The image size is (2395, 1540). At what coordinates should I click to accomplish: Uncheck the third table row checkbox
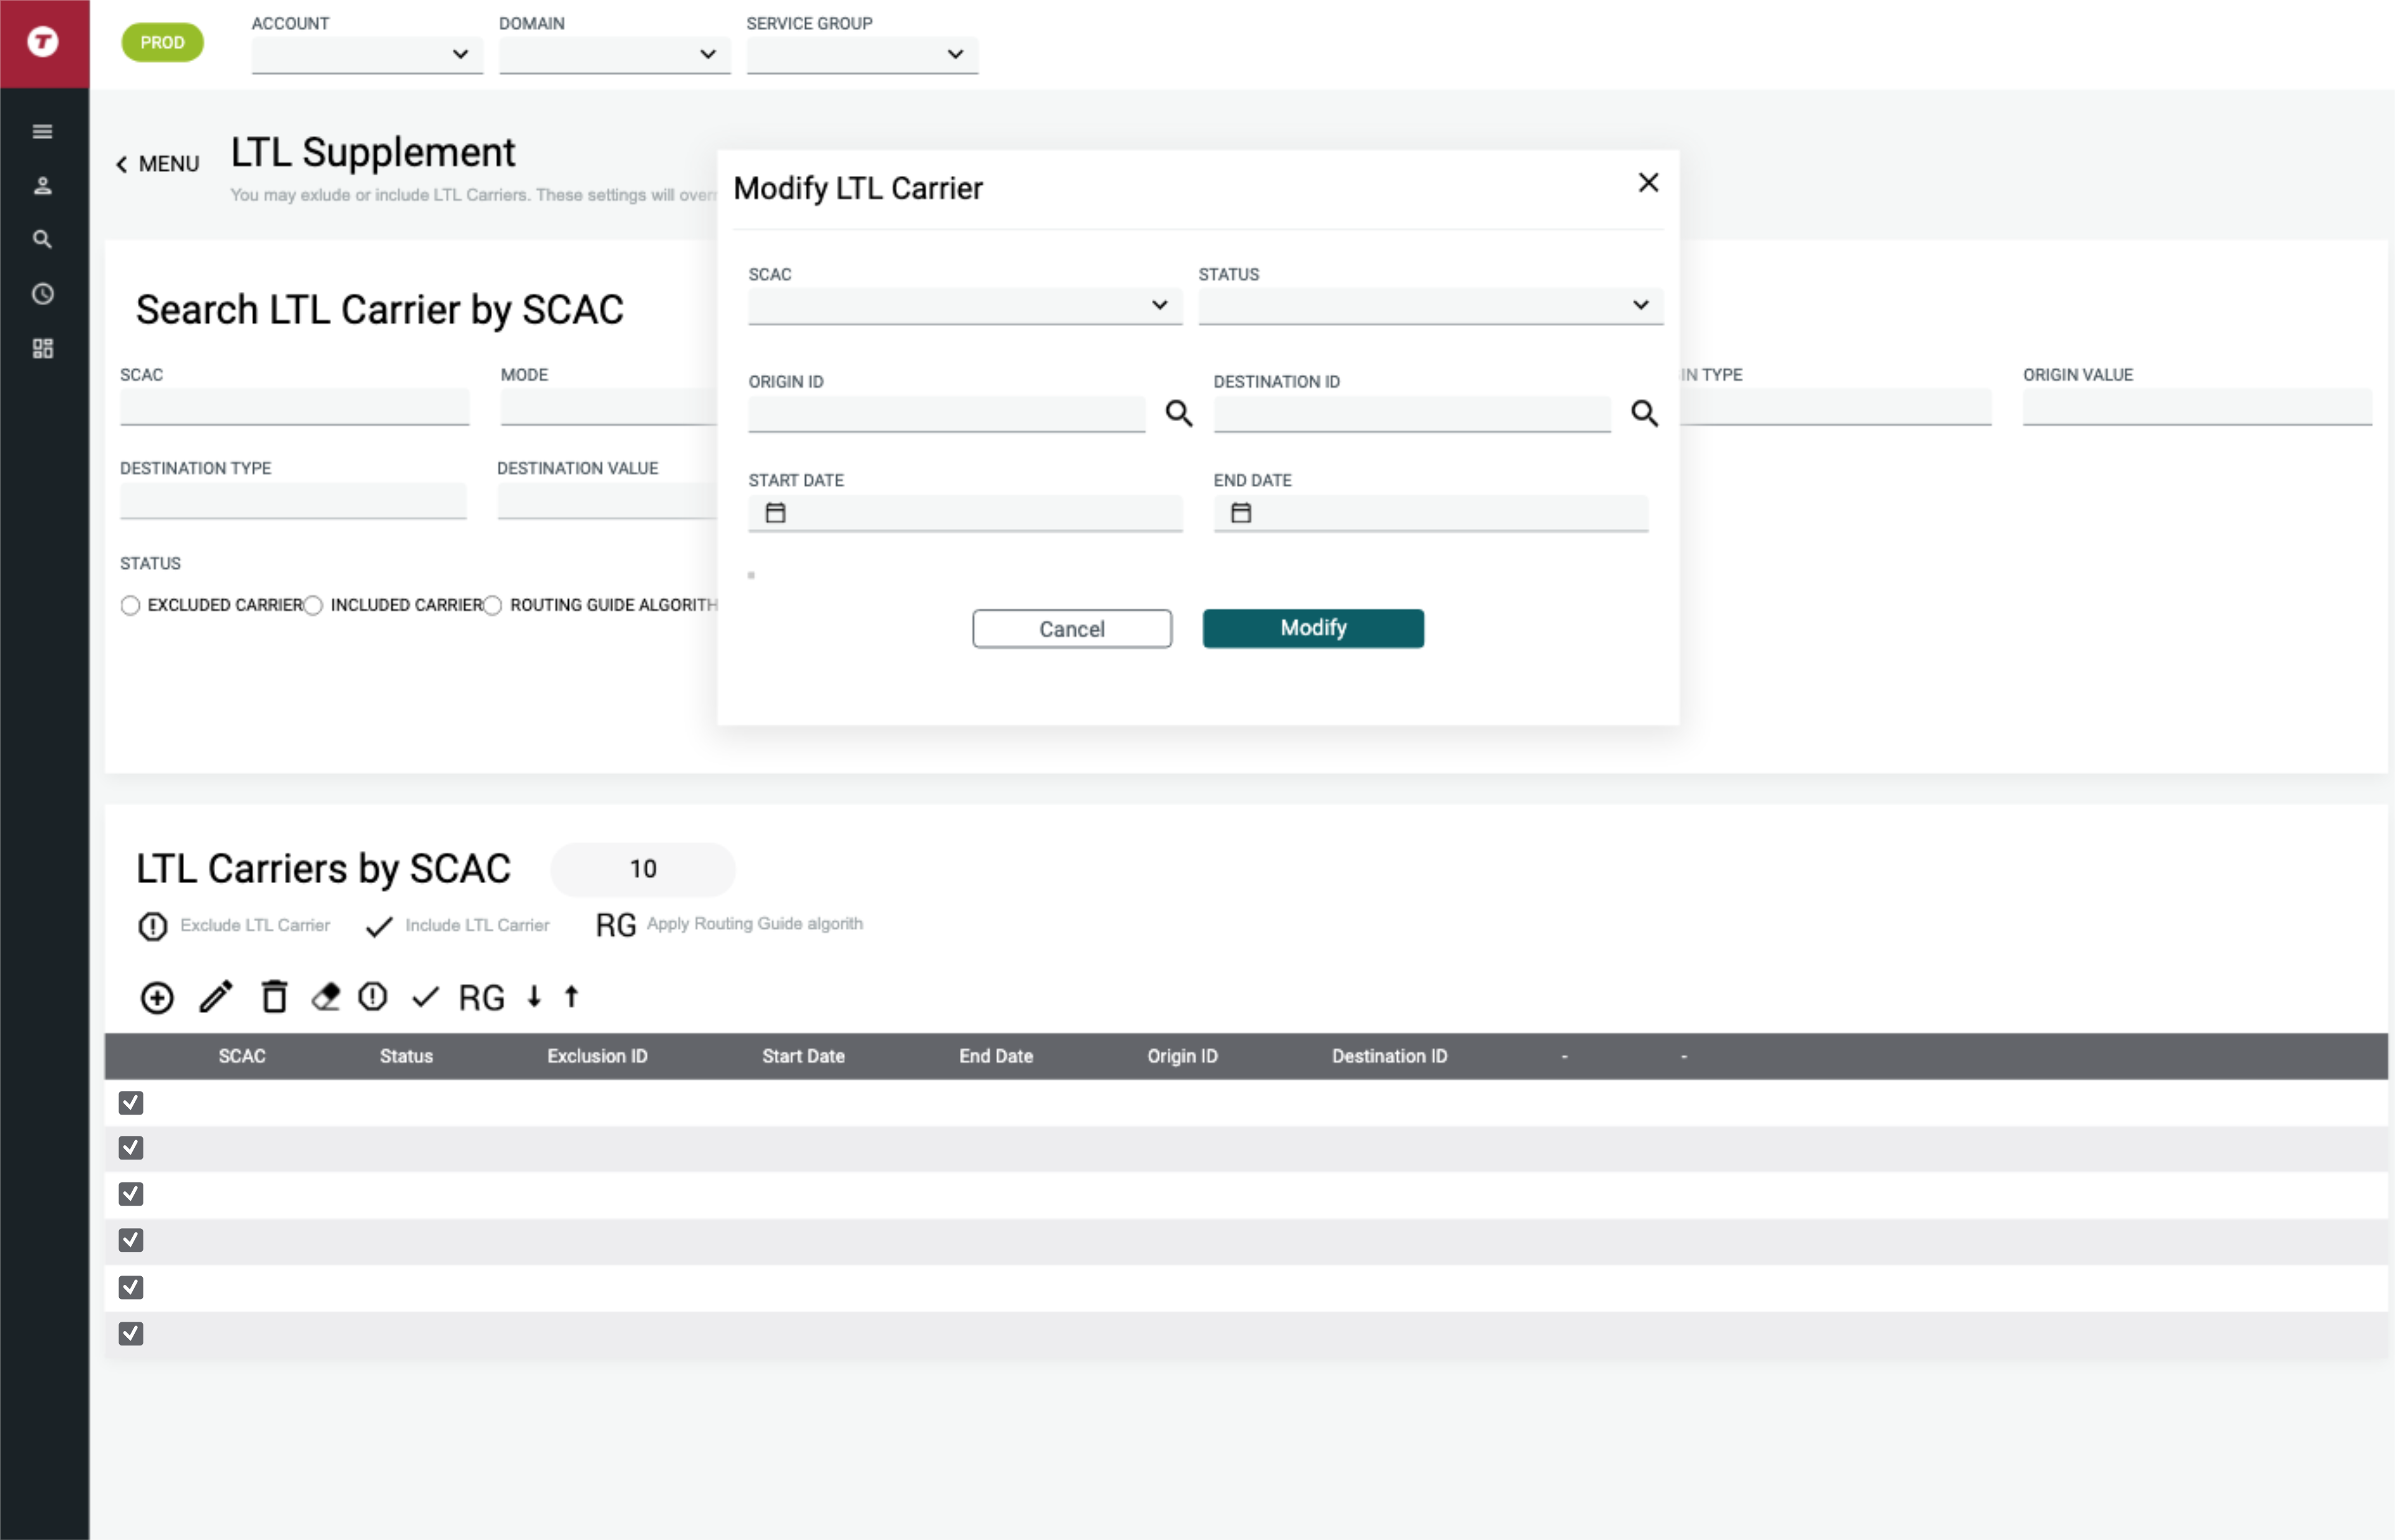coord(131,1194)
